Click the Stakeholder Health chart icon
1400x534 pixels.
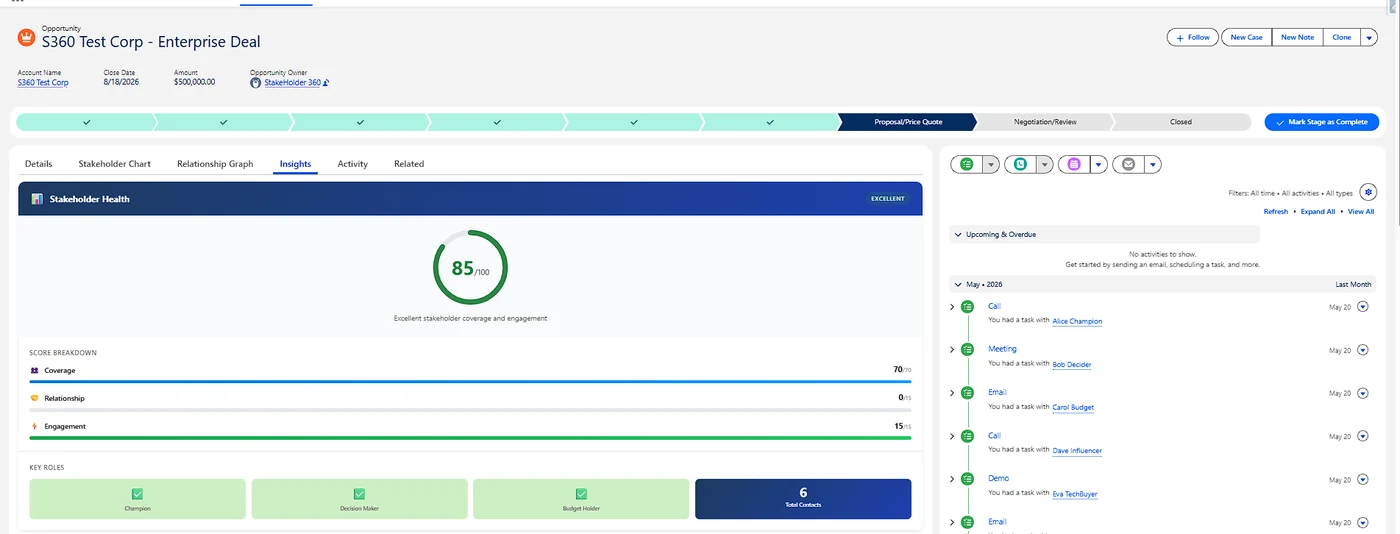pos(37,199)
